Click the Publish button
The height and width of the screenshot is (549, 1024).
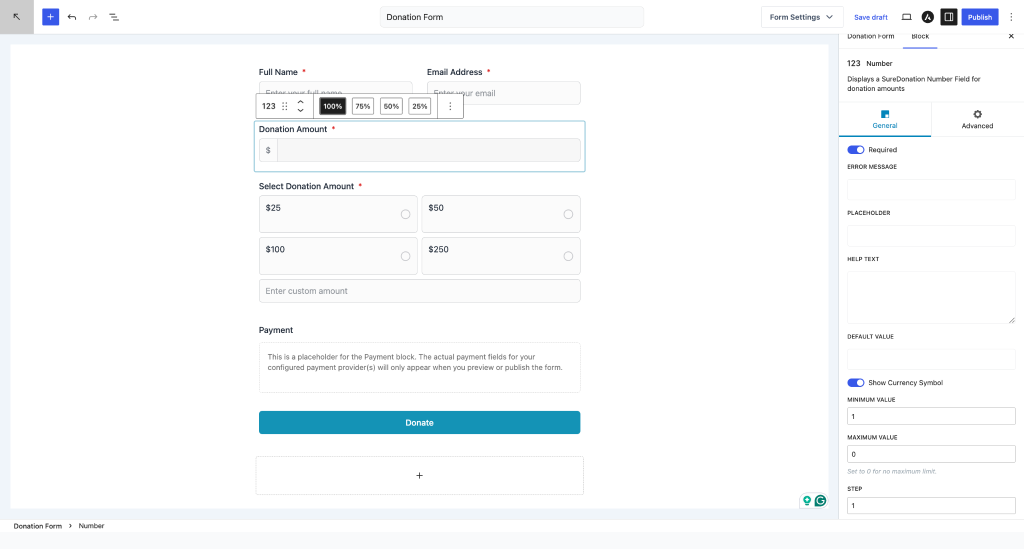pyautogui.click(x=980, y=17)
